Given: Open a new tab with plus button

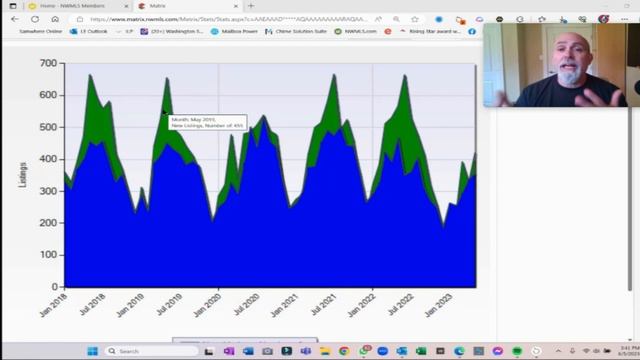Looking at the screenshot, I should click(251, 6).
